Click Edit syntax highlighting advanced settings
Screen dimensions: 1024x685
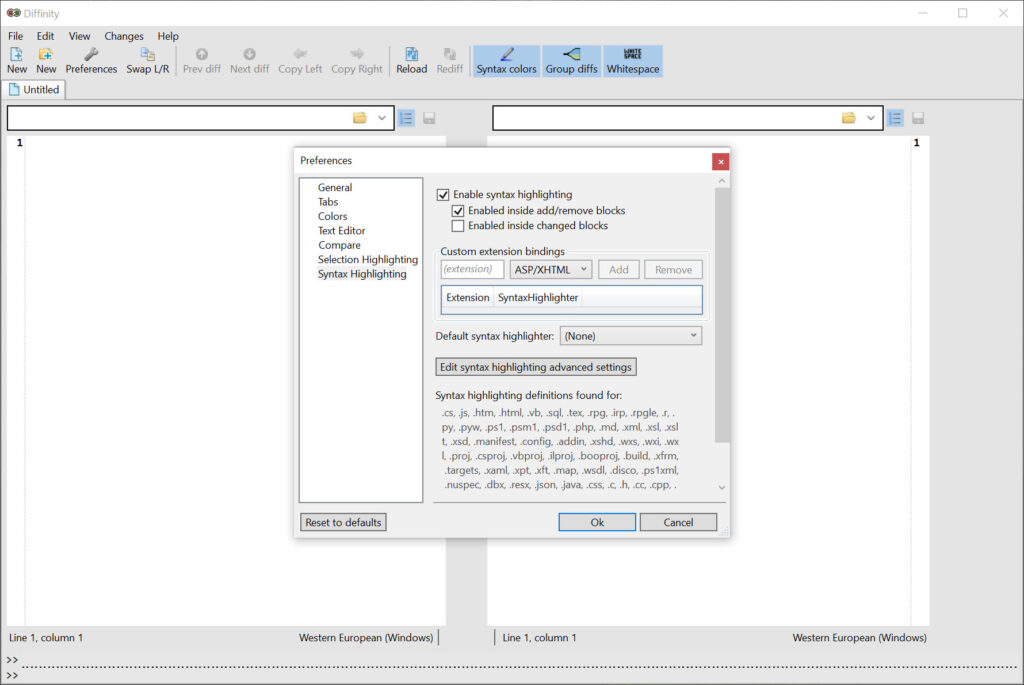coord(536,367)
